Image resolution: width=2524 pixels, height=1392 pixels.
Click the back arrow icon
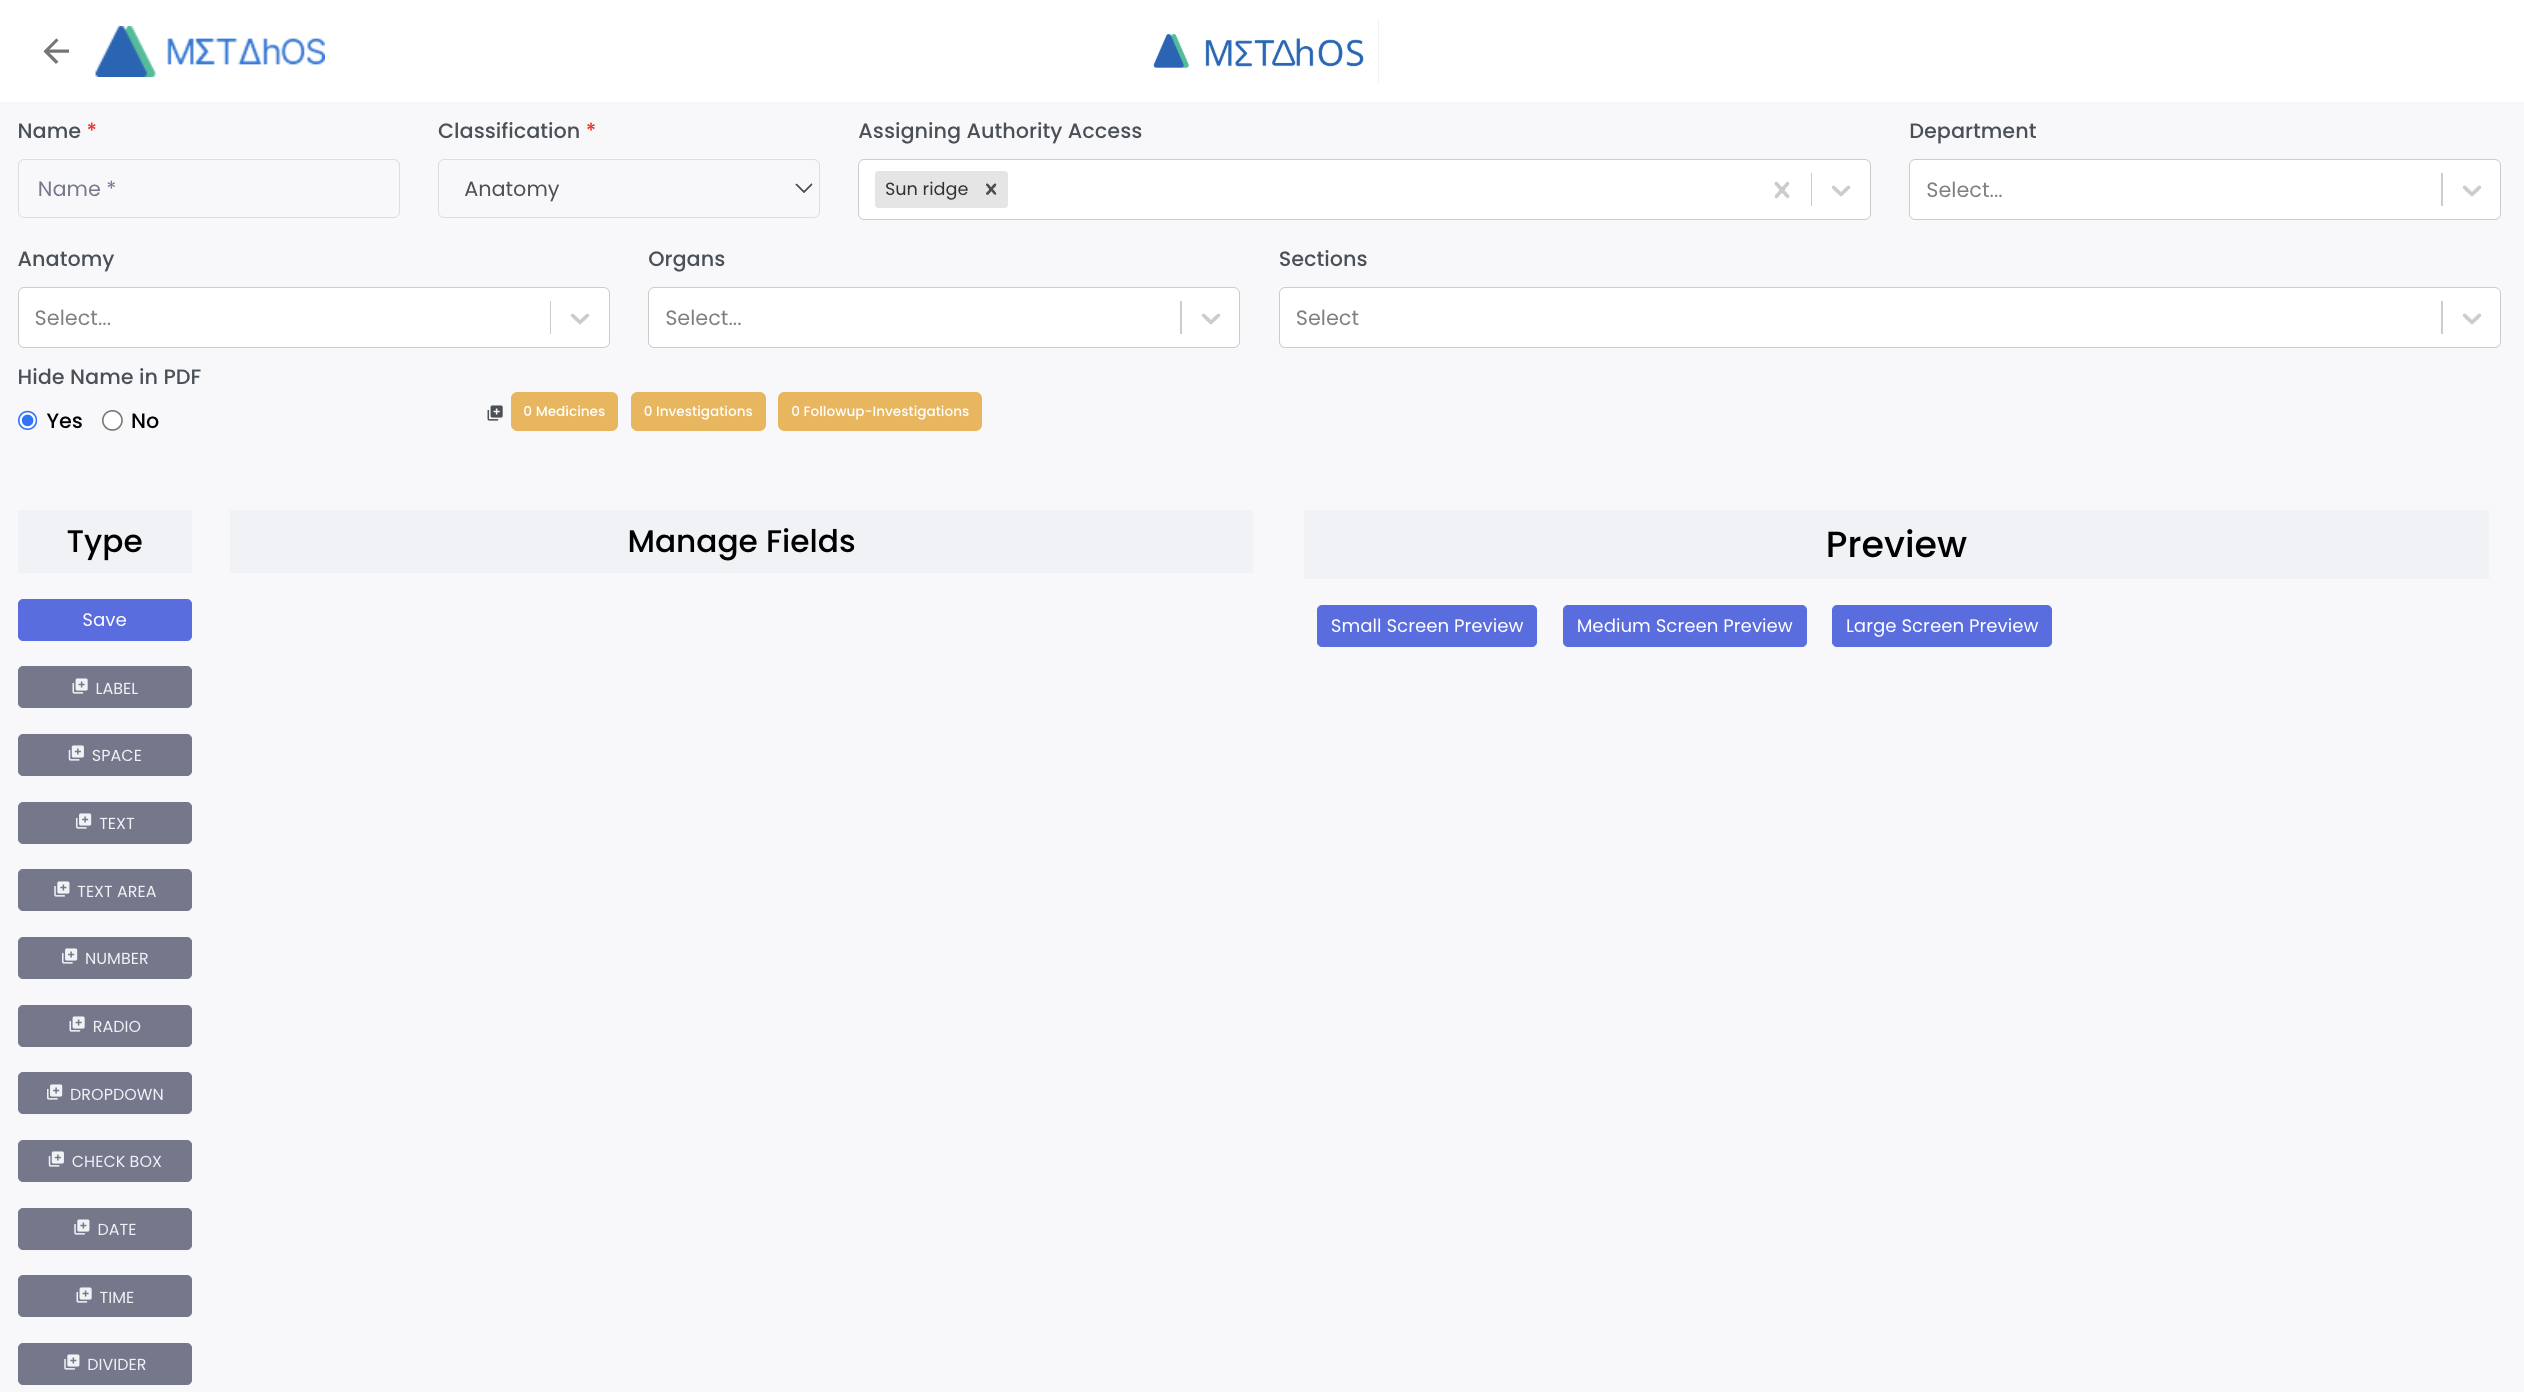(56, 51)
